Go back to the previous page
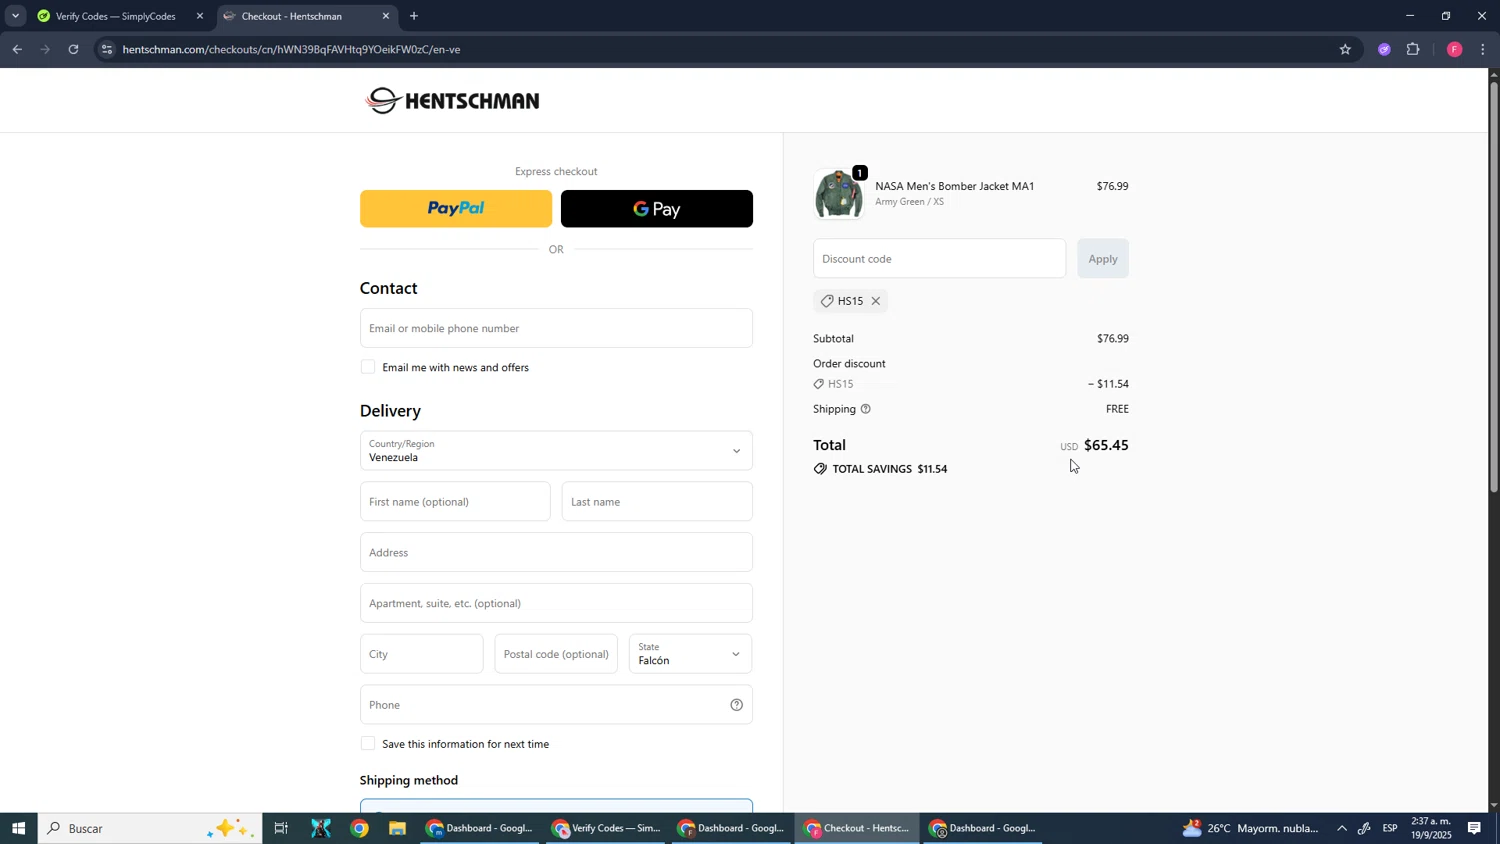Screen dimensions: 1500x844 tap(17, 49)
